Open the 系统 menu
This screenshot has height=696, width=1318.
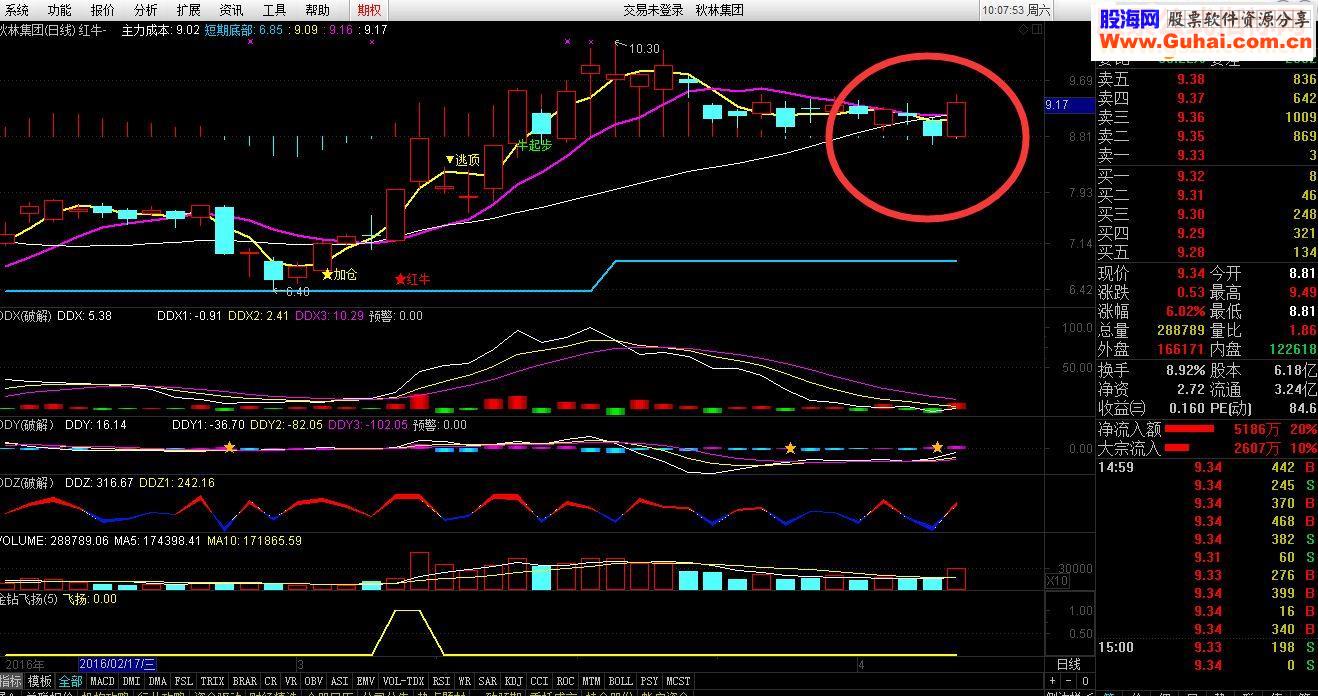coord(17,10)
